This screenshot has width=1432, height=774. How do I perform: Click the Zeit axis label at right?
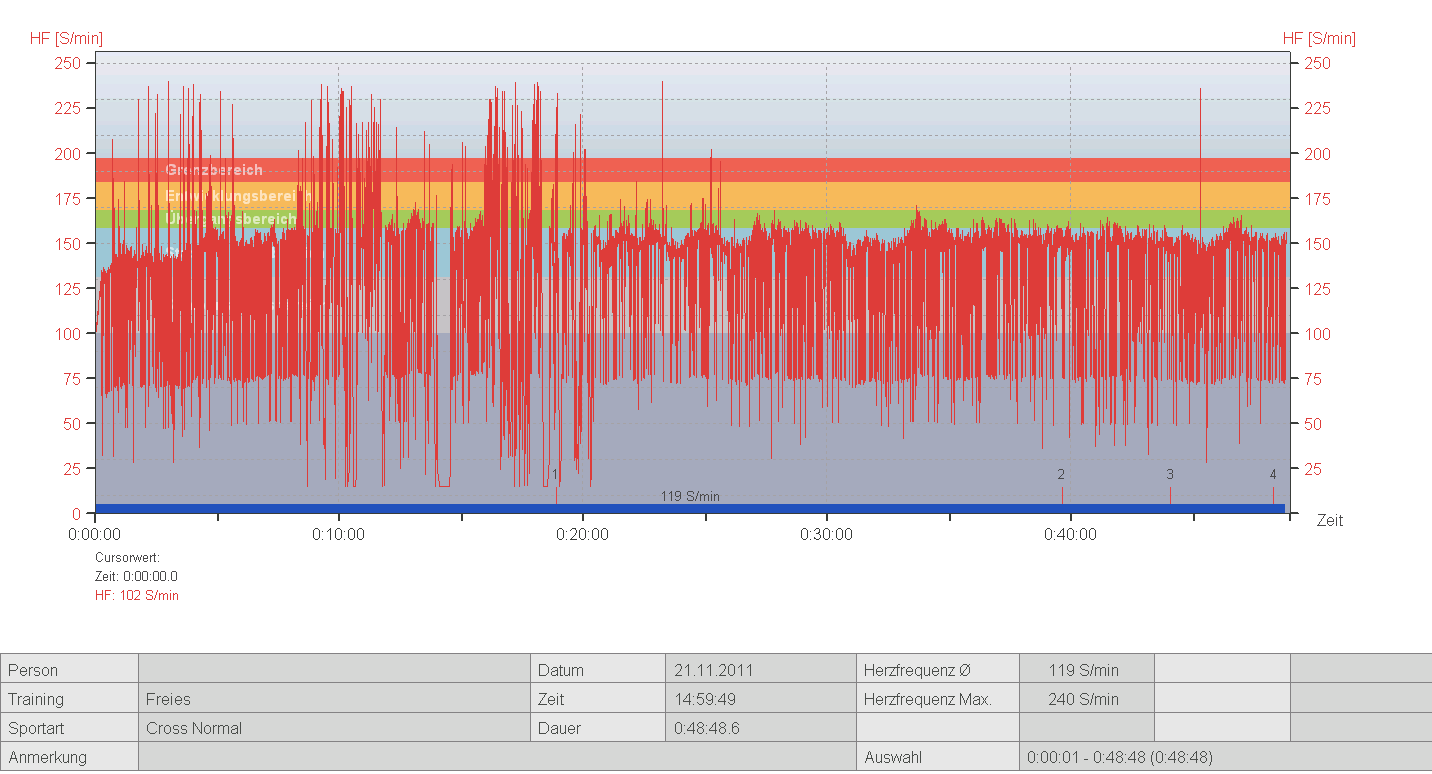pos(1329,521)
